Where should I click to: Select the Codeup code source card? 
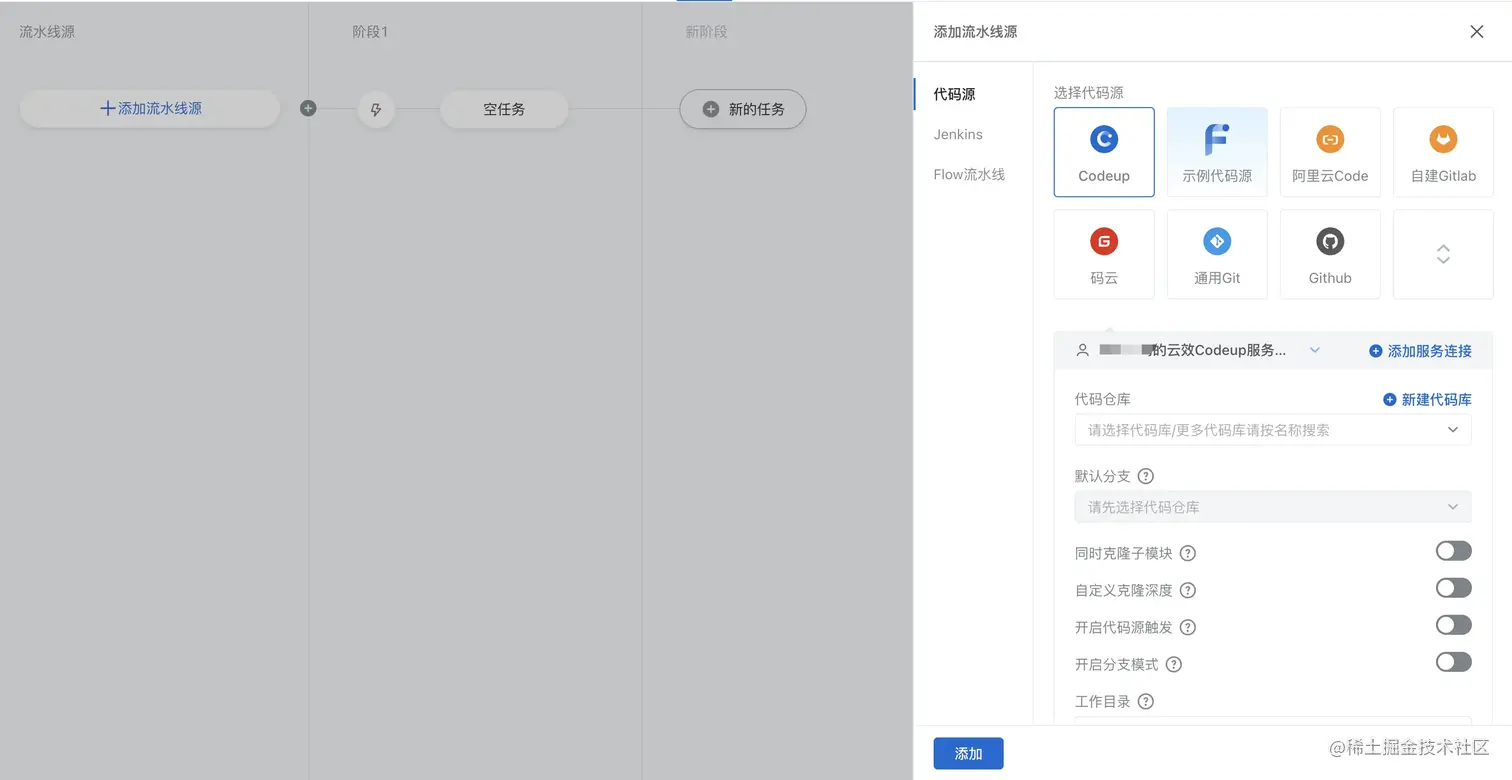click(1104, 152)
